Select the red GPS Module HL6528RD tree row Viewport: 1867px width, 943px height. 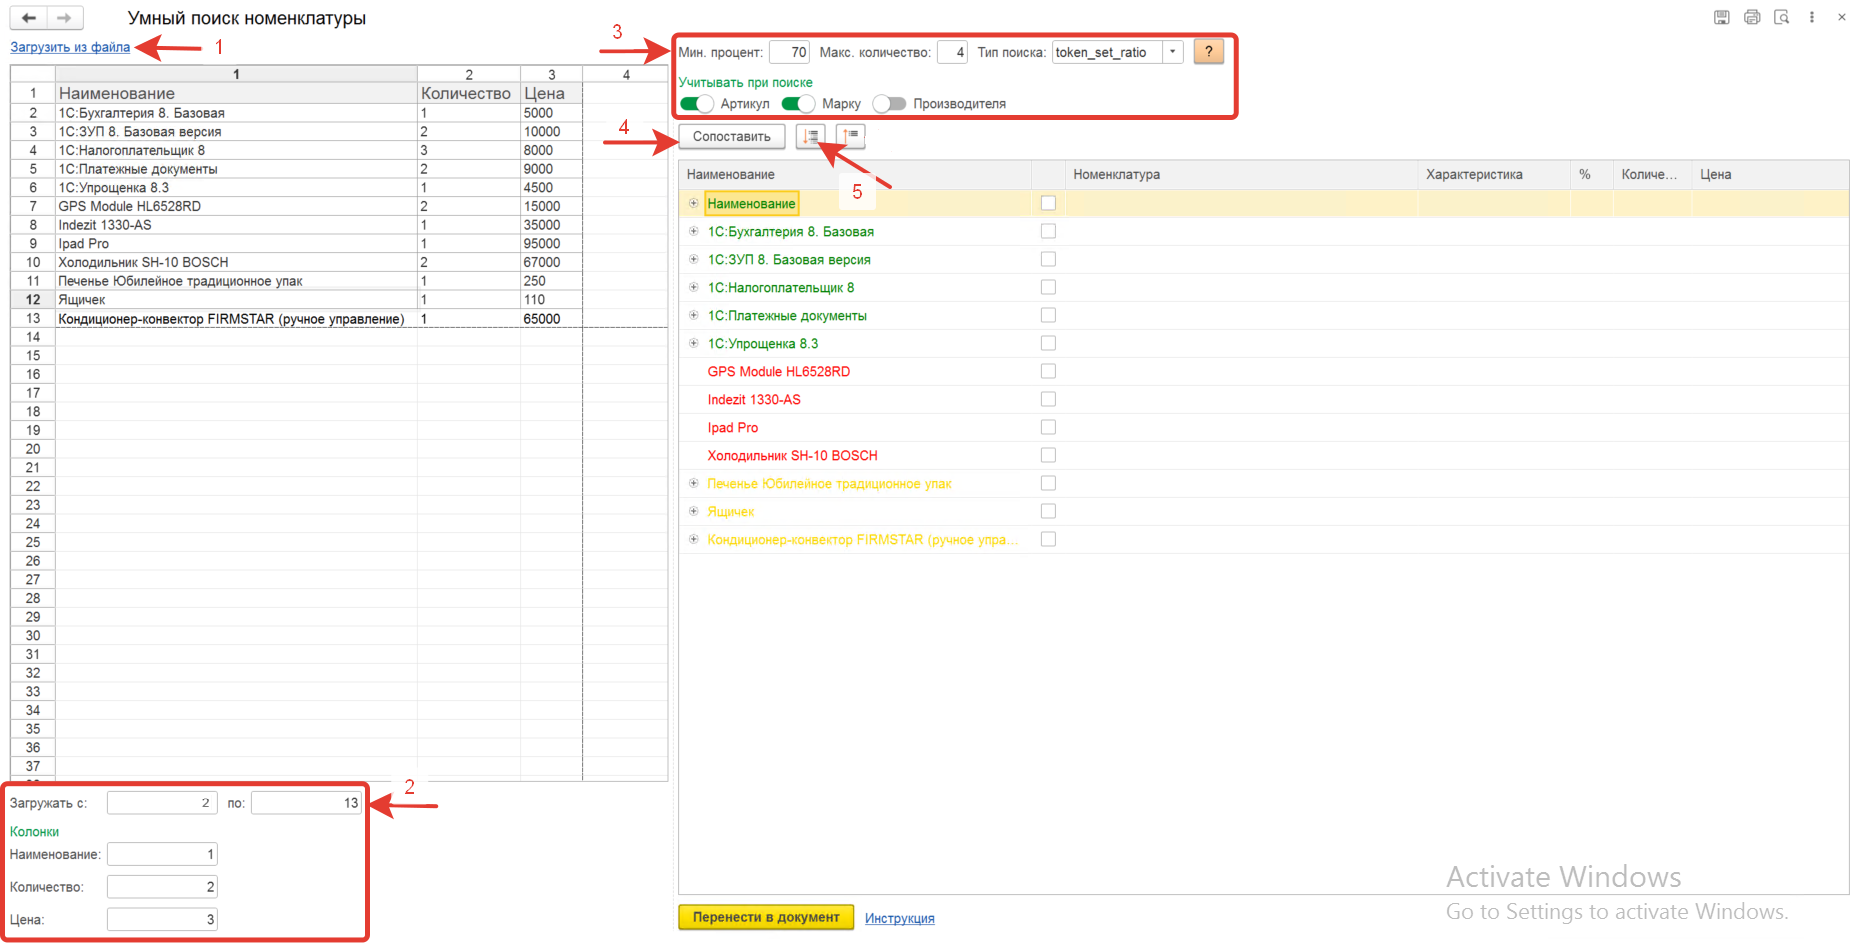click(1263, 371)
